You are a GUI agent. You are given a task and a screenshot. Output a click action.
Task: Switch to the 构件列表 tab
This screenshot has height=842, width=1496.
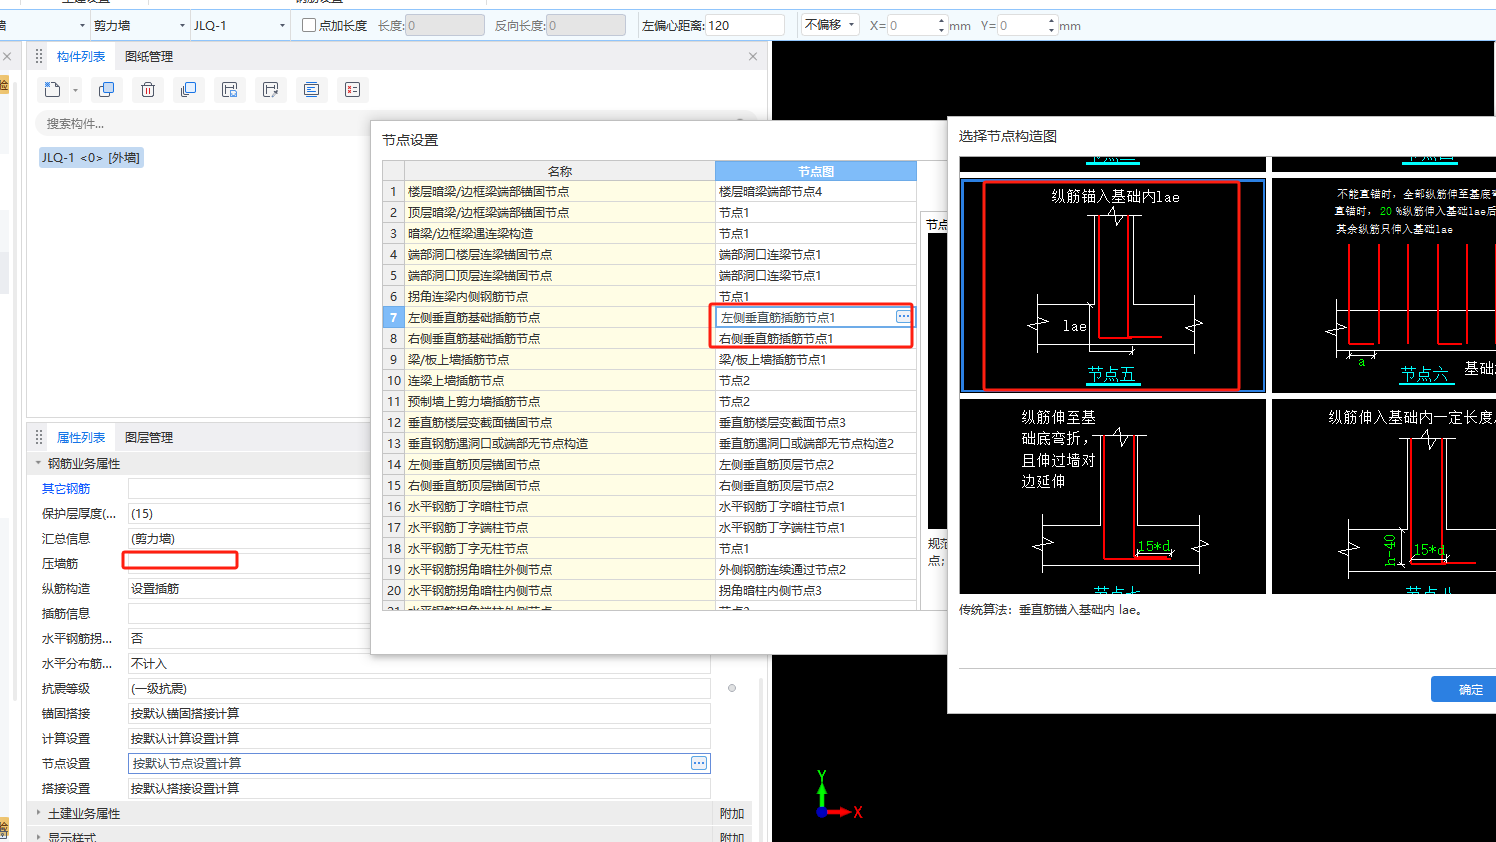[81, 57]
